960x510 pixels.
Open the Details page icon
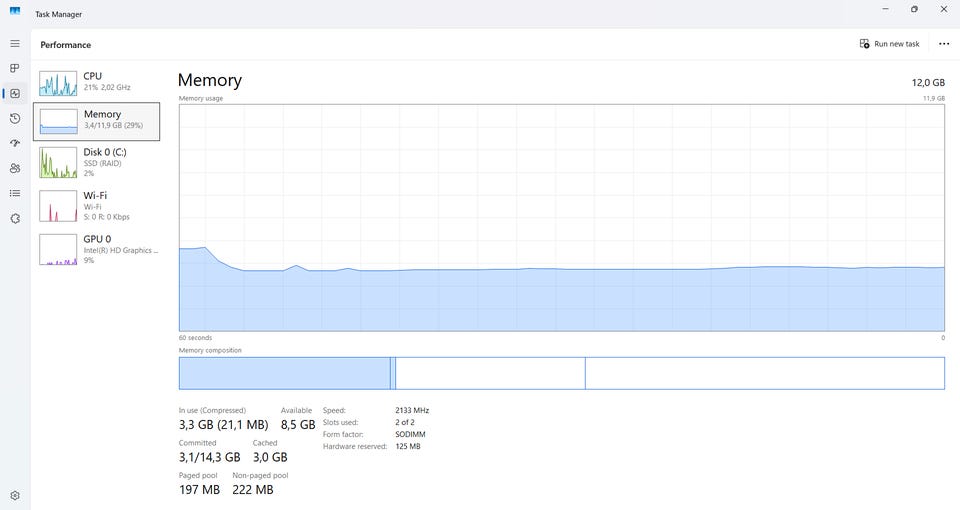pyautogui.click(x=15, y=193)
